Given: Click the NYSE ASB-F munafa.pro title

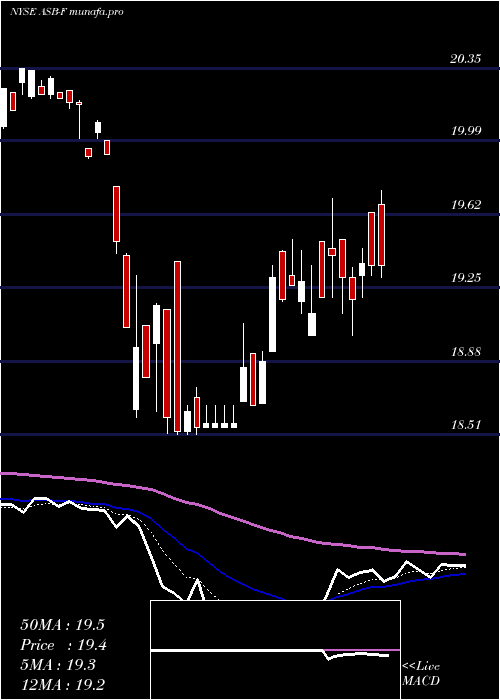Looking at the screenshot, I should click(x=66, y=12).
